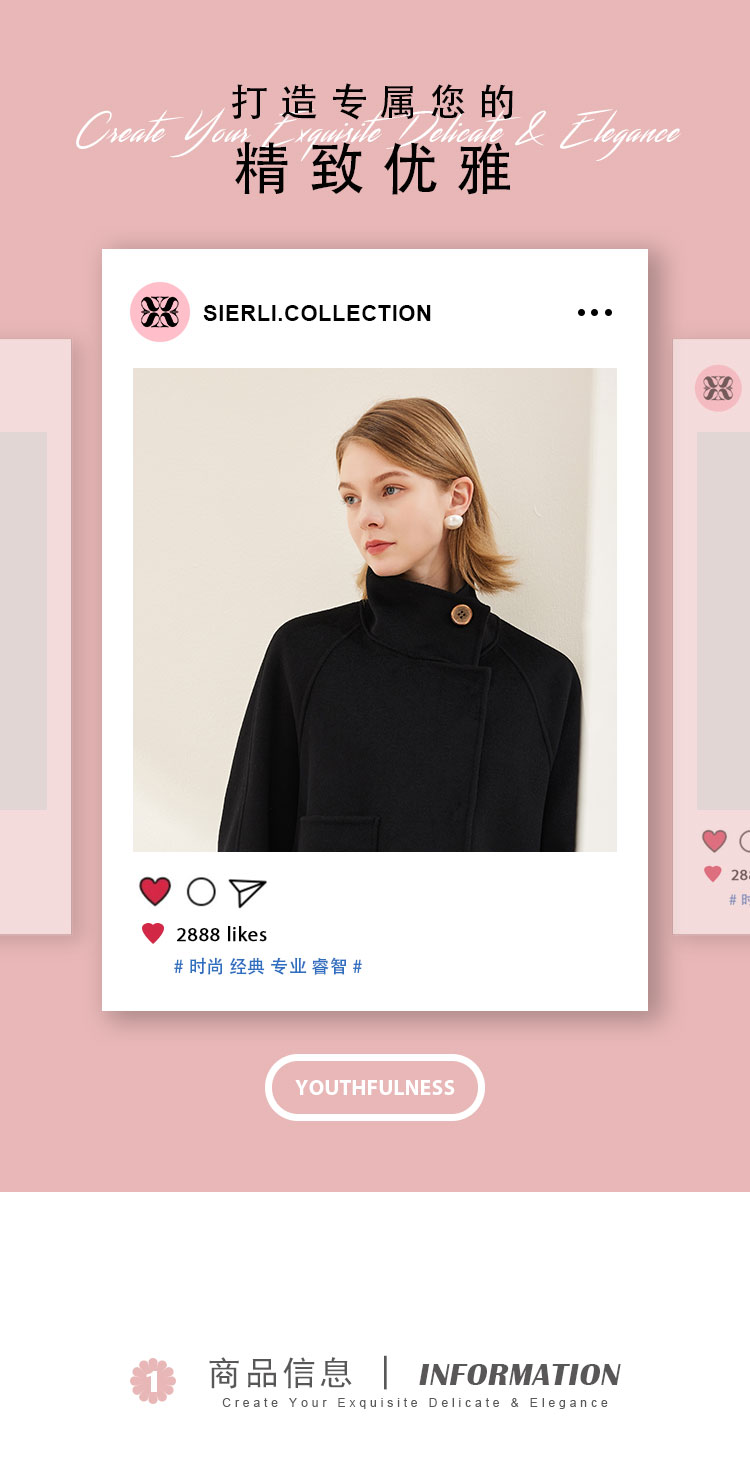This screenshot has height=1461, width=750.
Task: Open the model photo in black coat
Action: 375,610
